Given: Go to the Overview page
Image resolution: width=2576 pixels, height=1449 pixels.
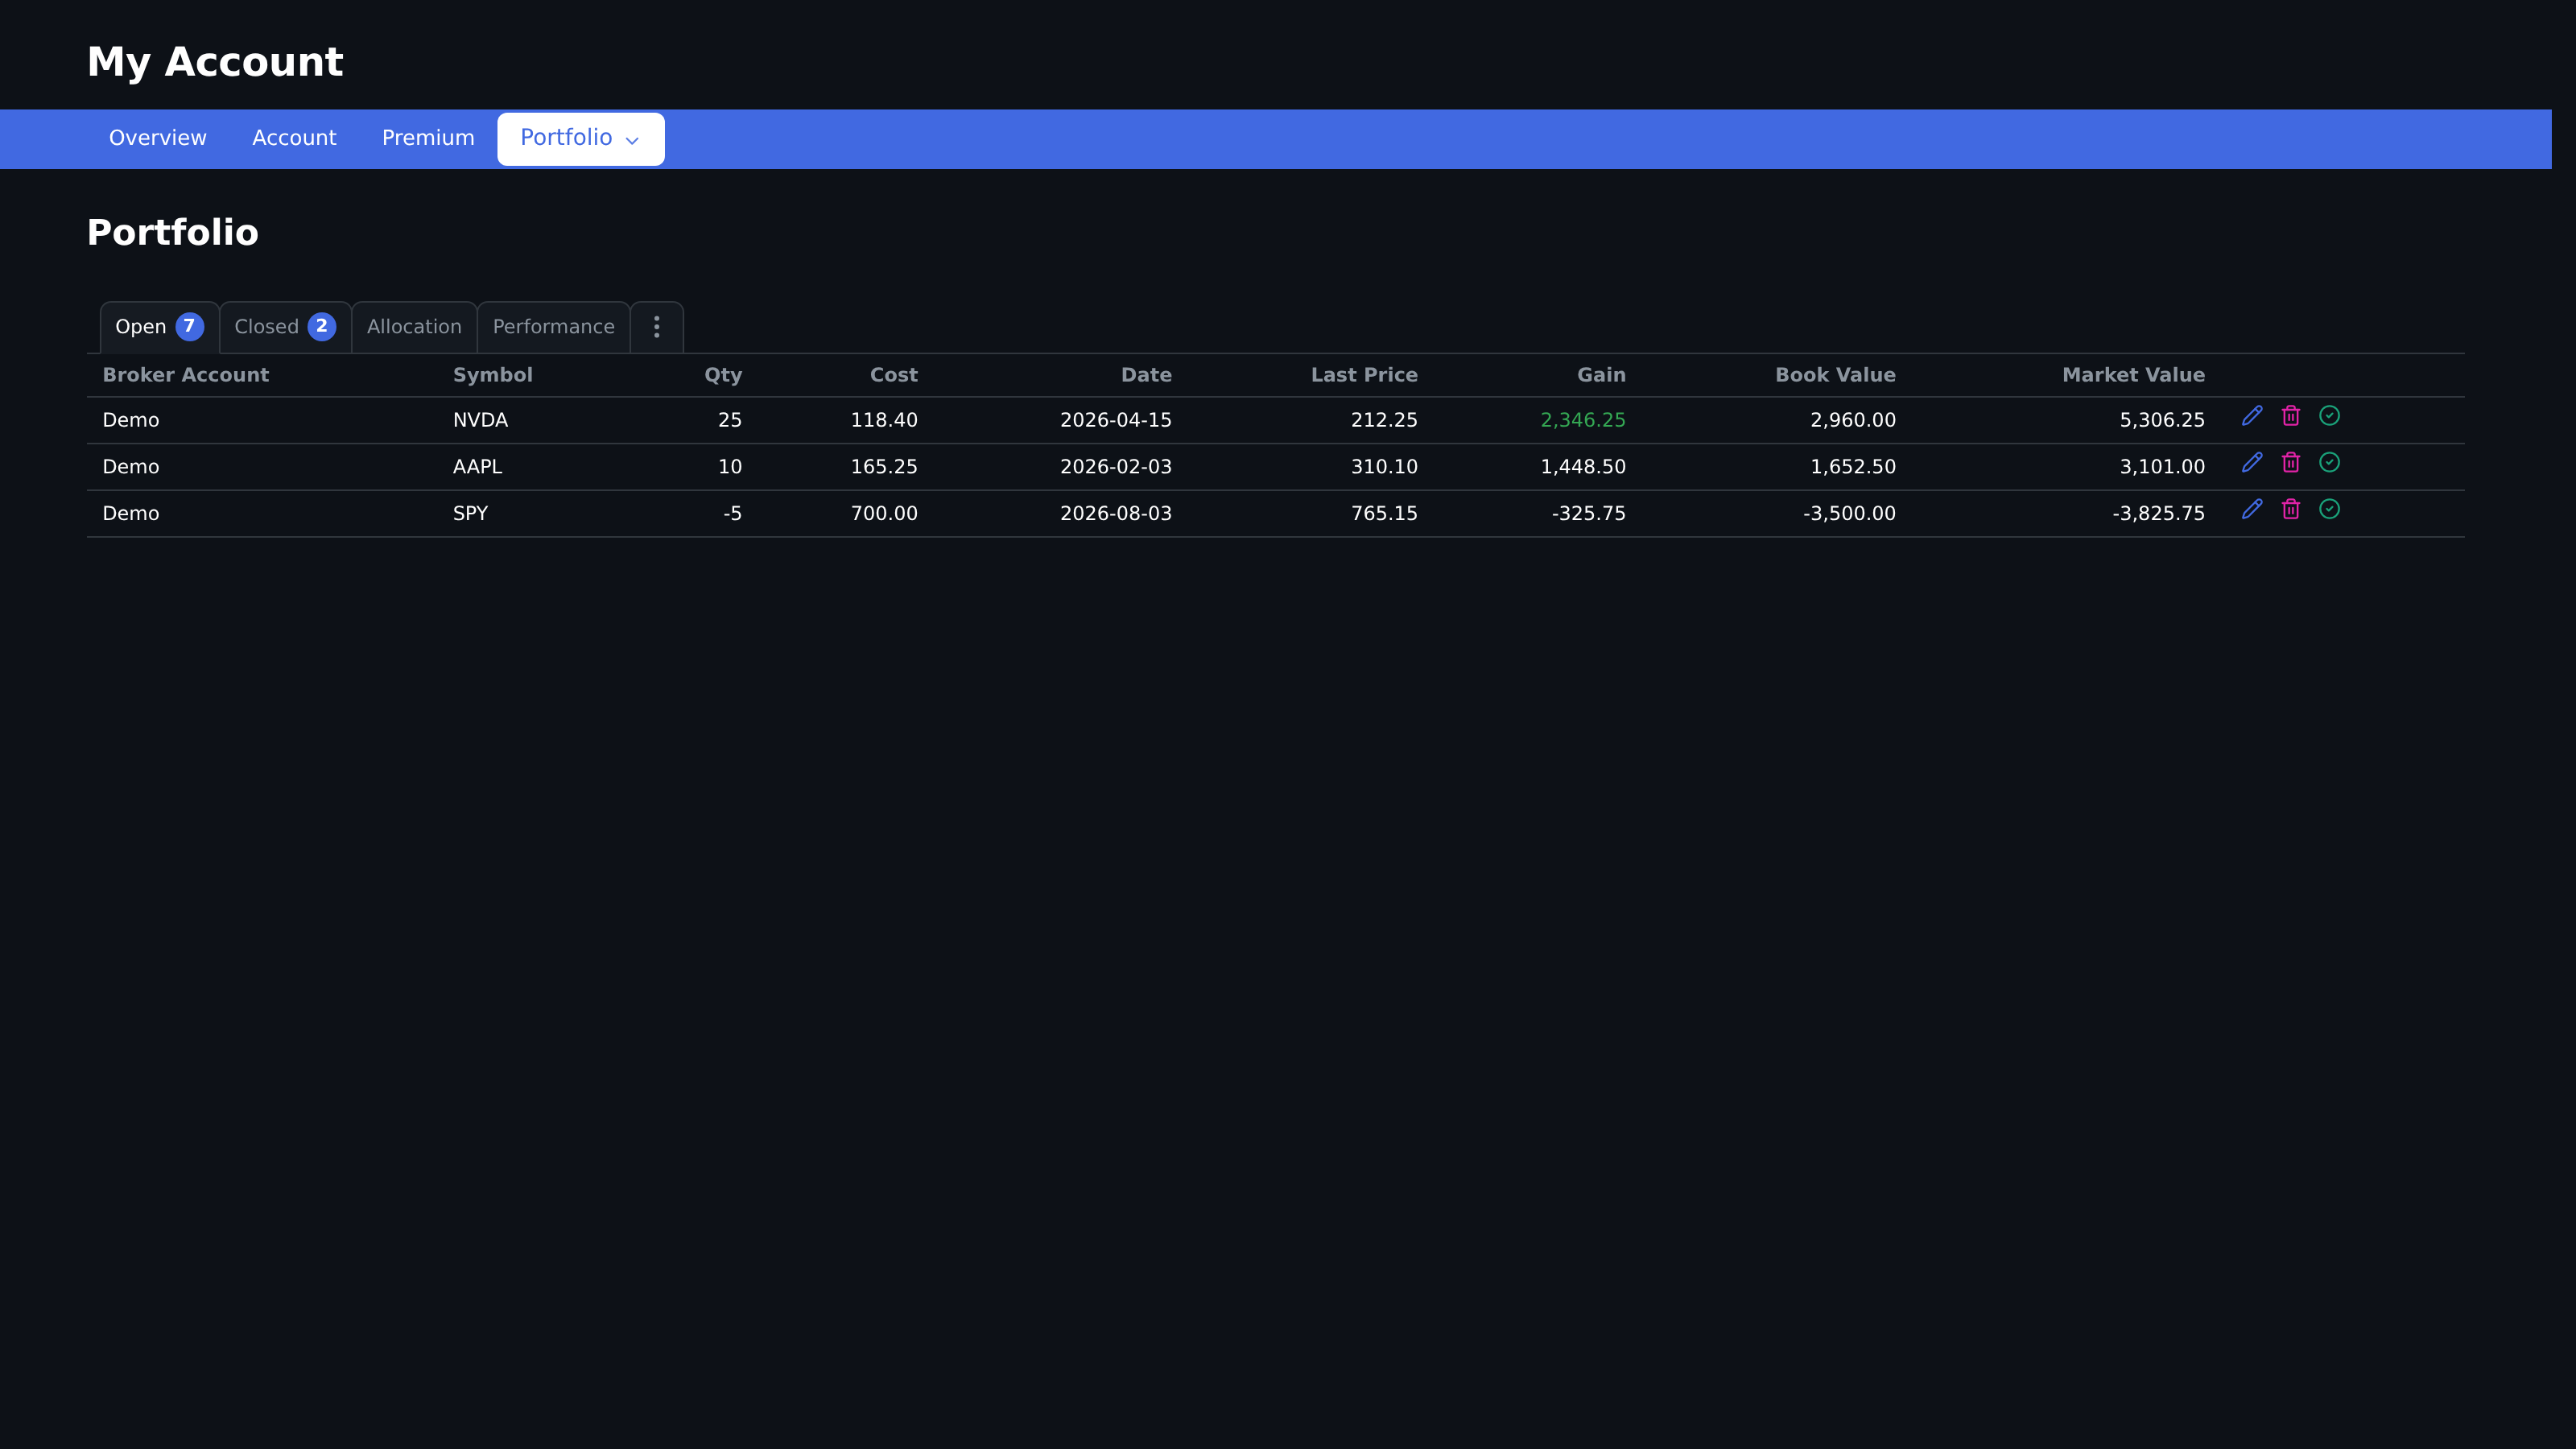Looking at the screenshot, I should (x=158, y=138).
